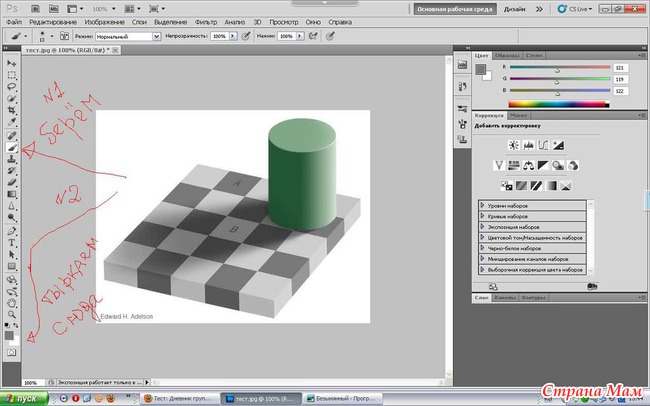Toggle the brush panel button in options bar

pyautogui.click(x=64, y=36)
